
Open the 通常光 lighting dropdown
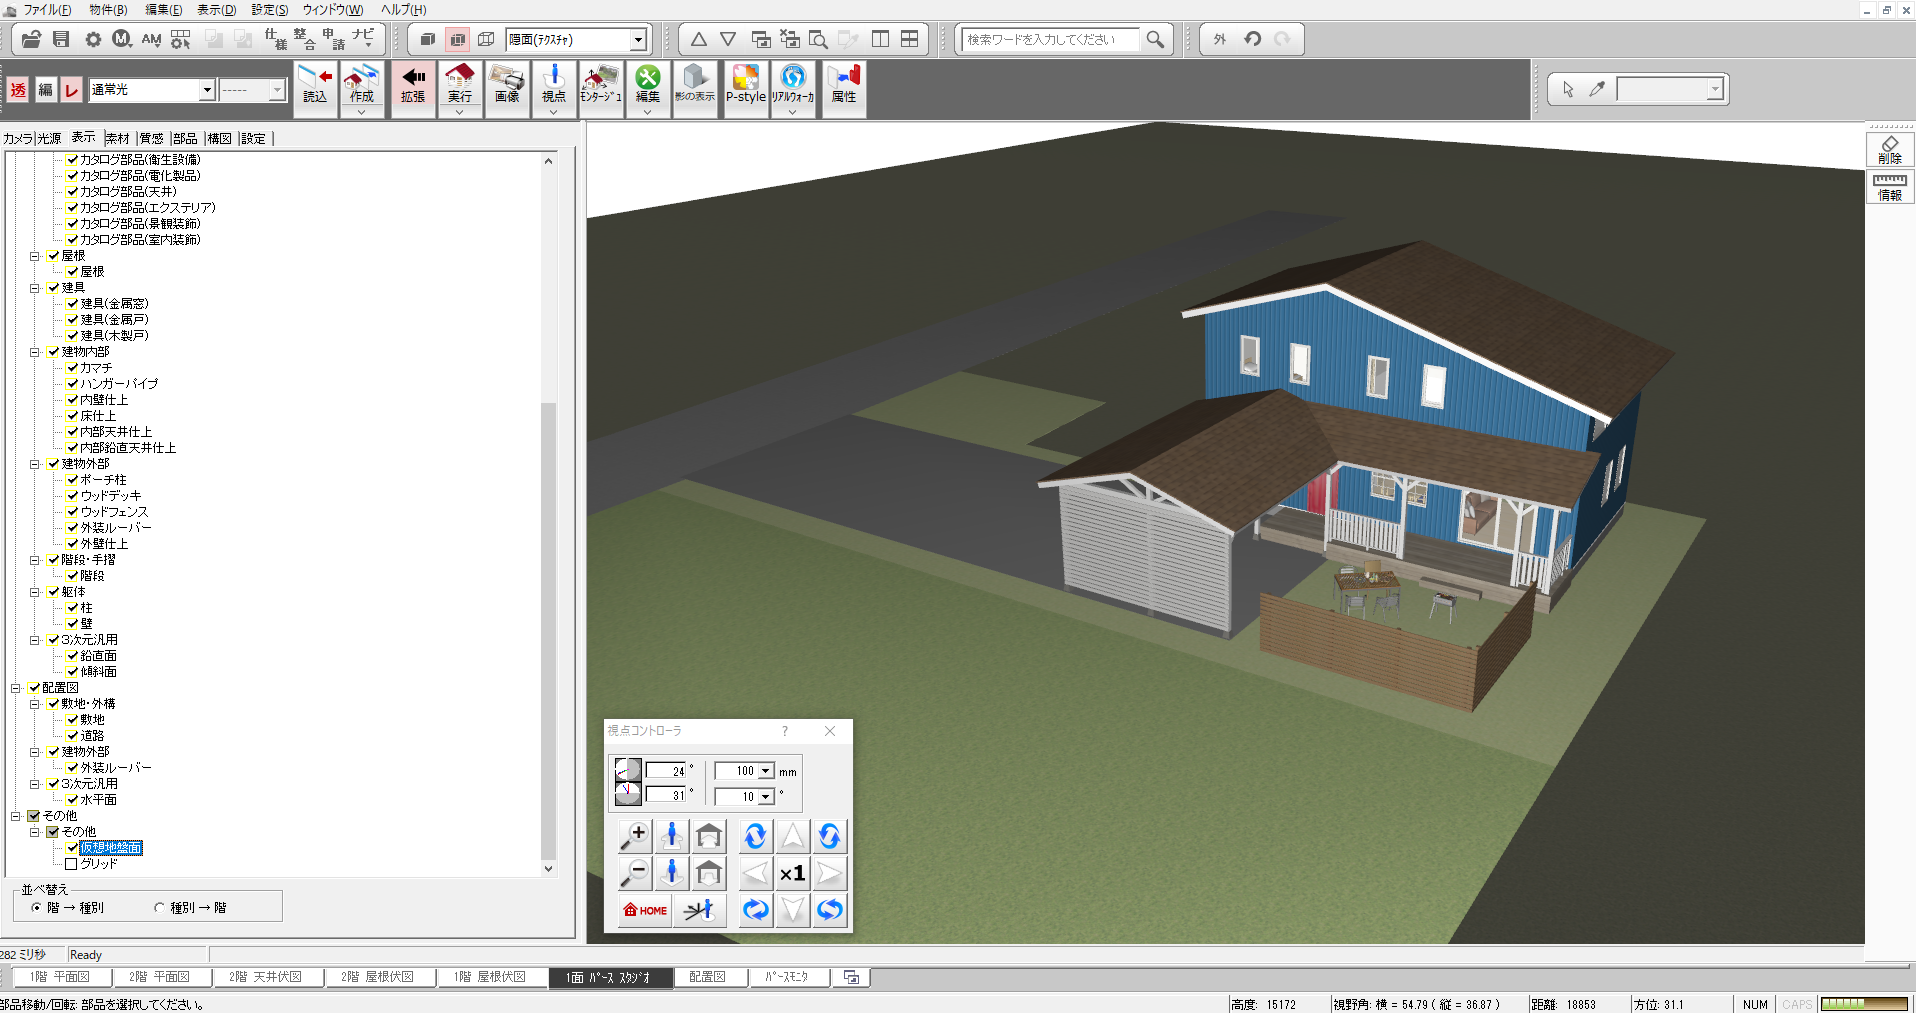(207, 90)
